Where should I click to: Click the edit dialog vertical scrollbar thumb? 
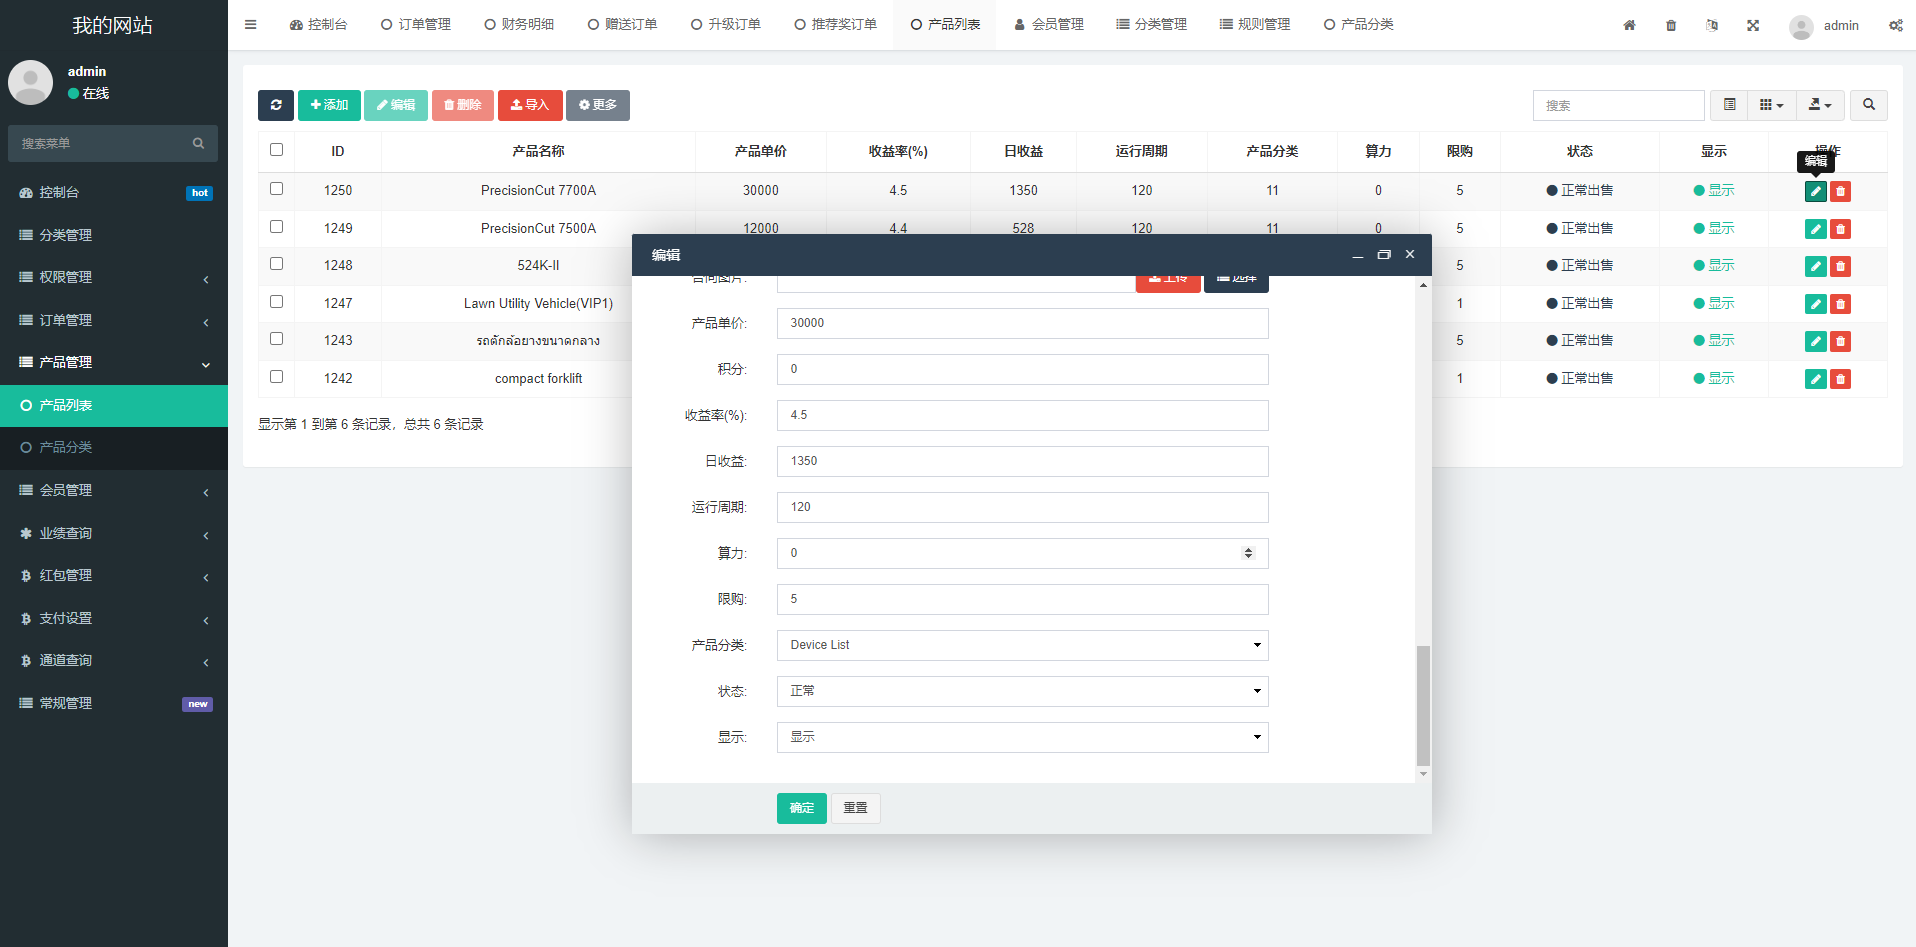tap(1423, 705)
